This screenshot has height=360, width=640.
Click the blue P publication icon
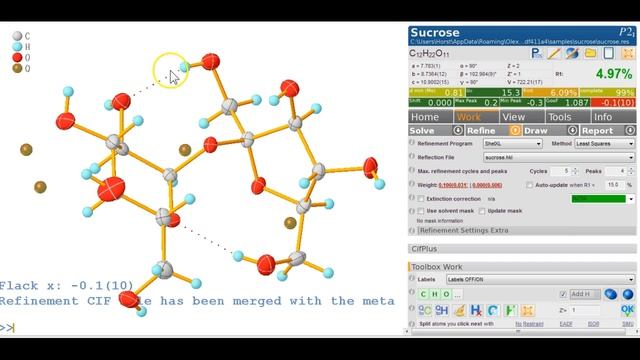click(x=536, y=53)
